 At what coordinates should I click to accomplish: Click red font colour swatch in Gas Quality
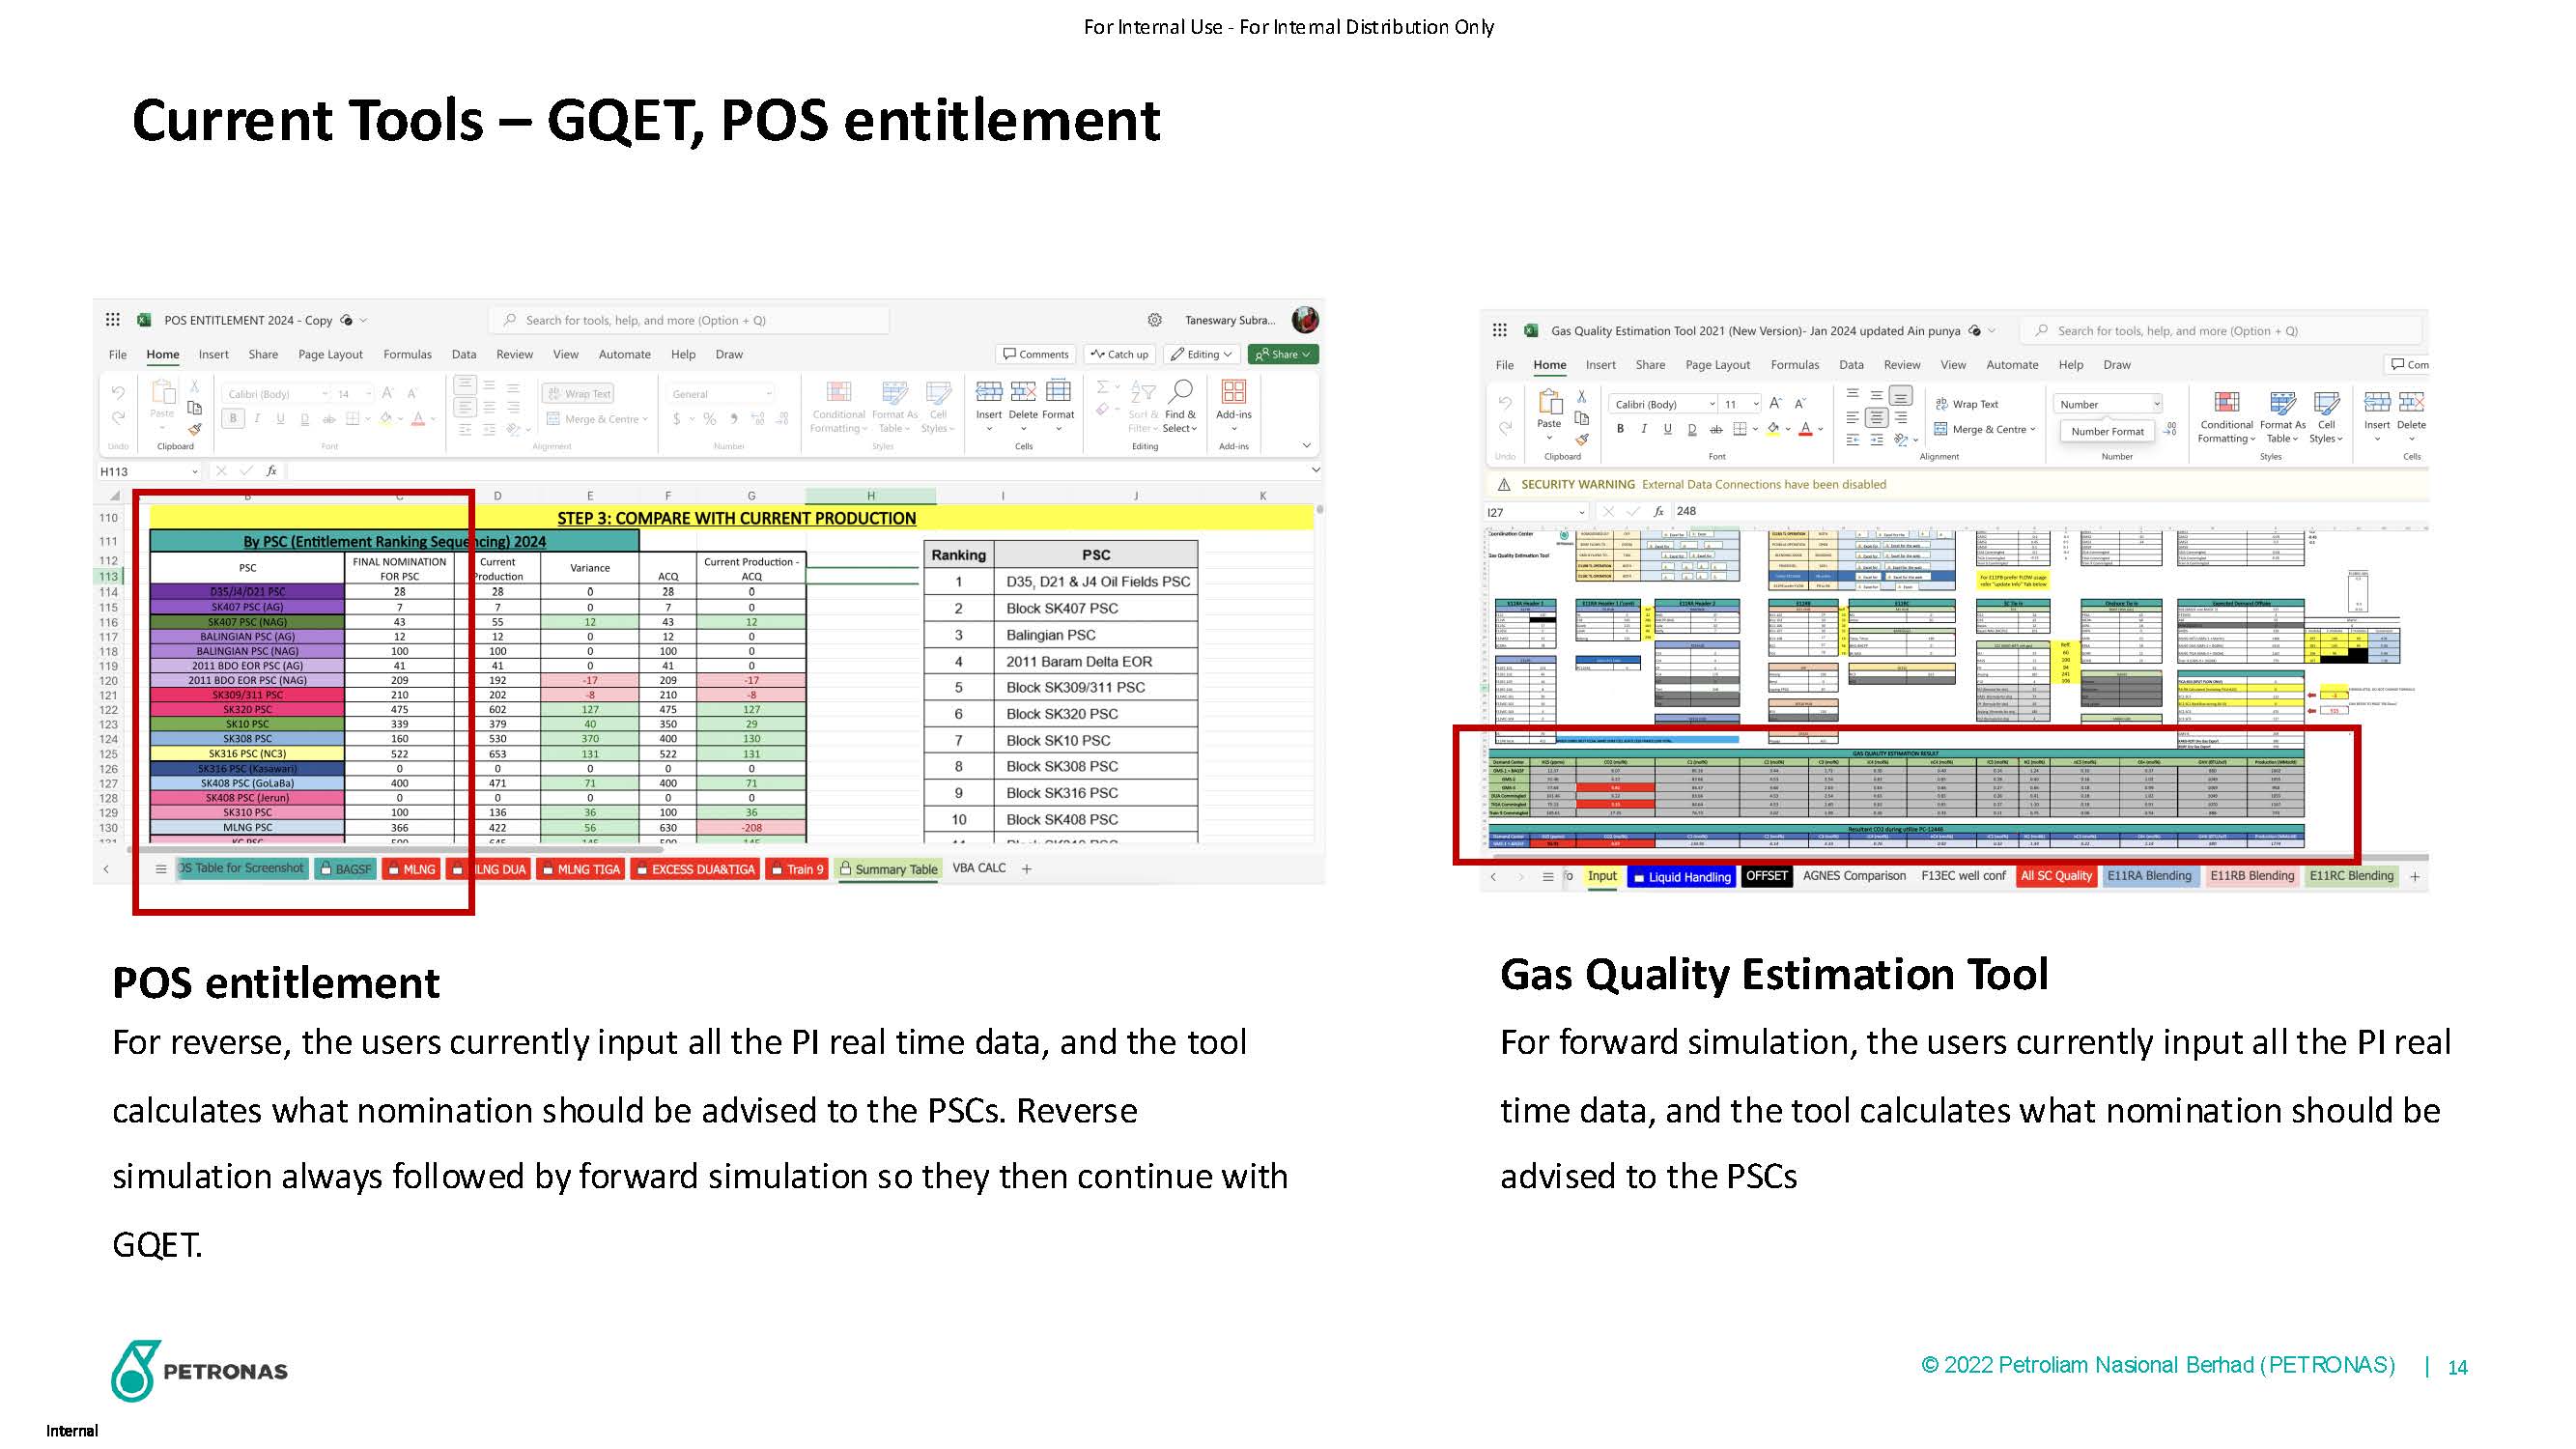pyautogui.click(x=1805, y=429)
